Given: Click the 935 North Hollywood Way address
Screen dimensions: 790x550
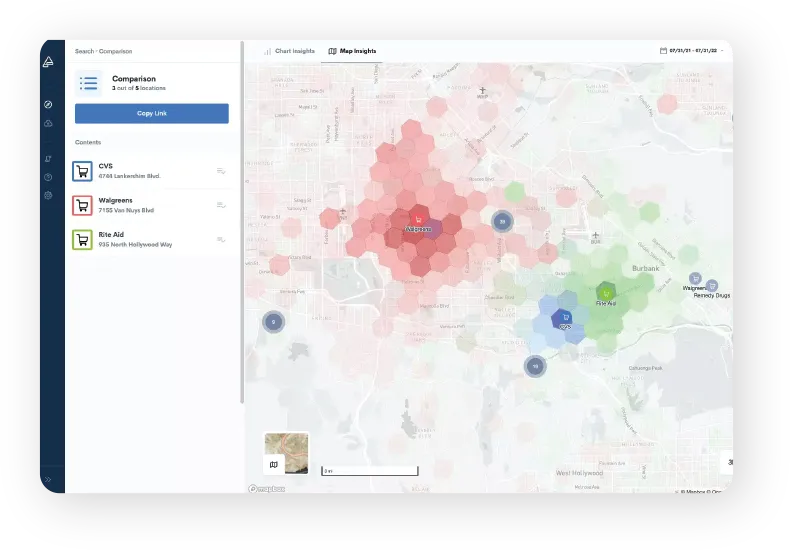Looking at the screenshot, I should (x=135, y=244).
